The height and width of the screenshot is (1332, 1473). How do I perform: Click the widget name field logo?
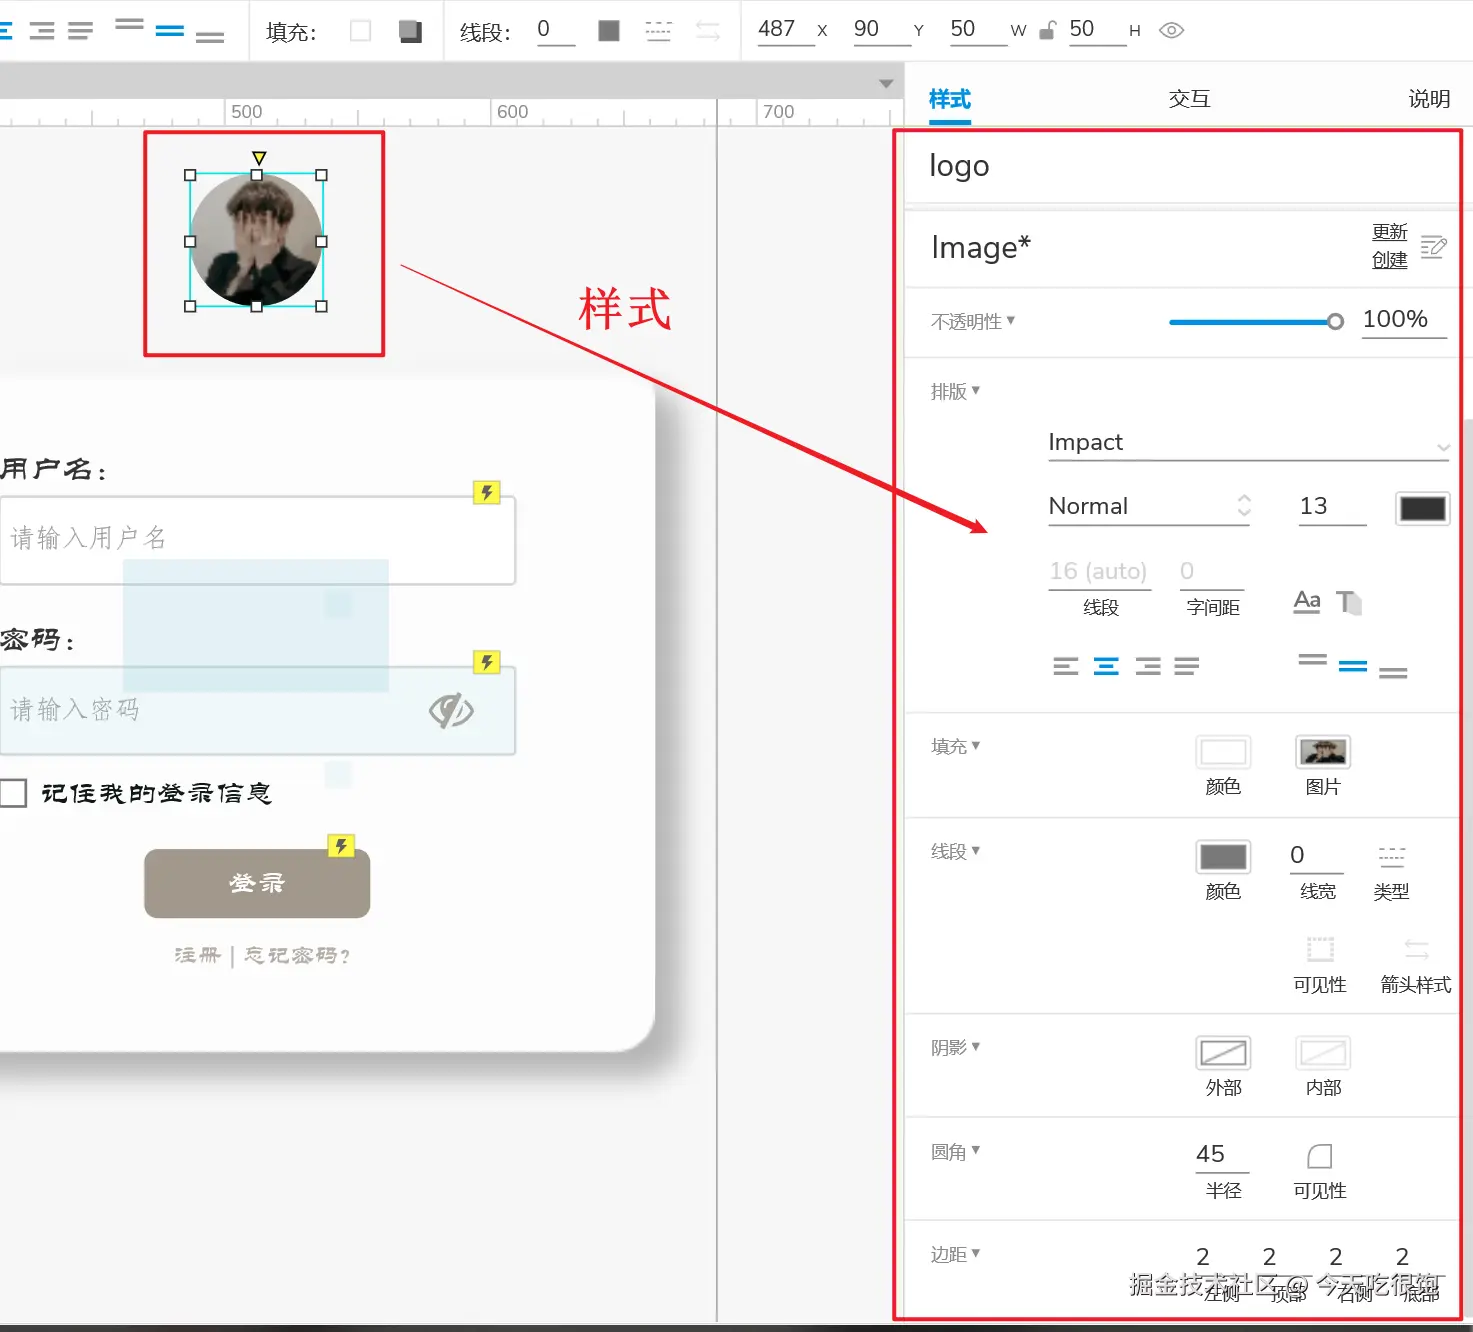coord(1180,166)
